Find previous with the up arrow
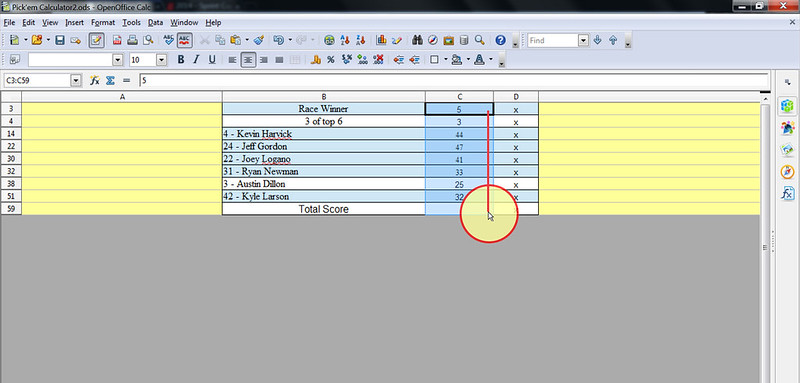This screenshot has width=800, height=383. pos(613,40)
